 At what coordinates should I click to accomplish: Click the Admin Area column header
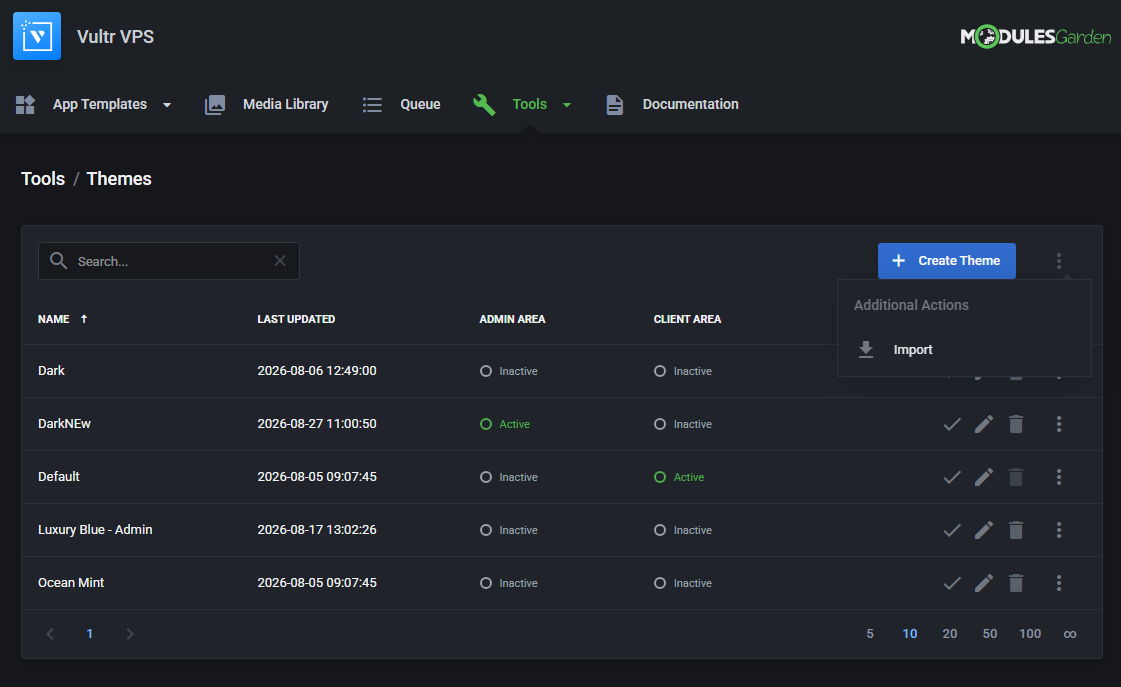pos(512,319)
